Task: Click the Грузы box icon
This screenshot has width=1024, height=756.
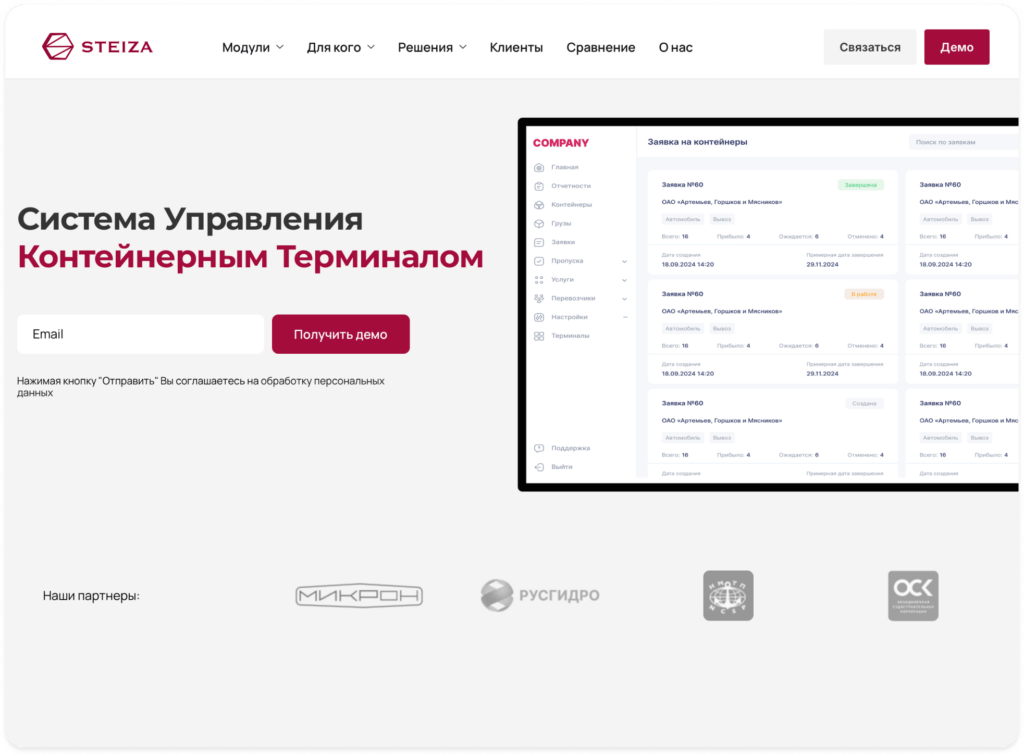Action: (x=539, y=224)
